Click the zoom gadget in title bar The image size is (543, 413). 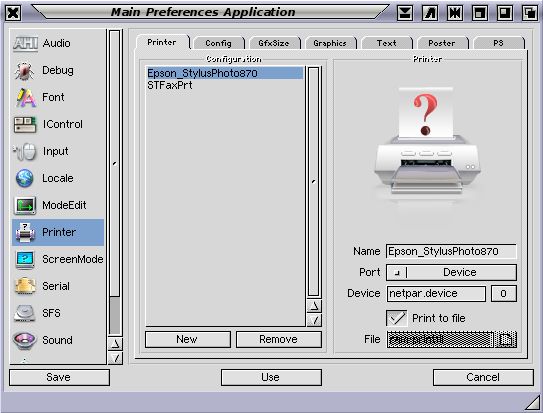[x=480, y=13]
